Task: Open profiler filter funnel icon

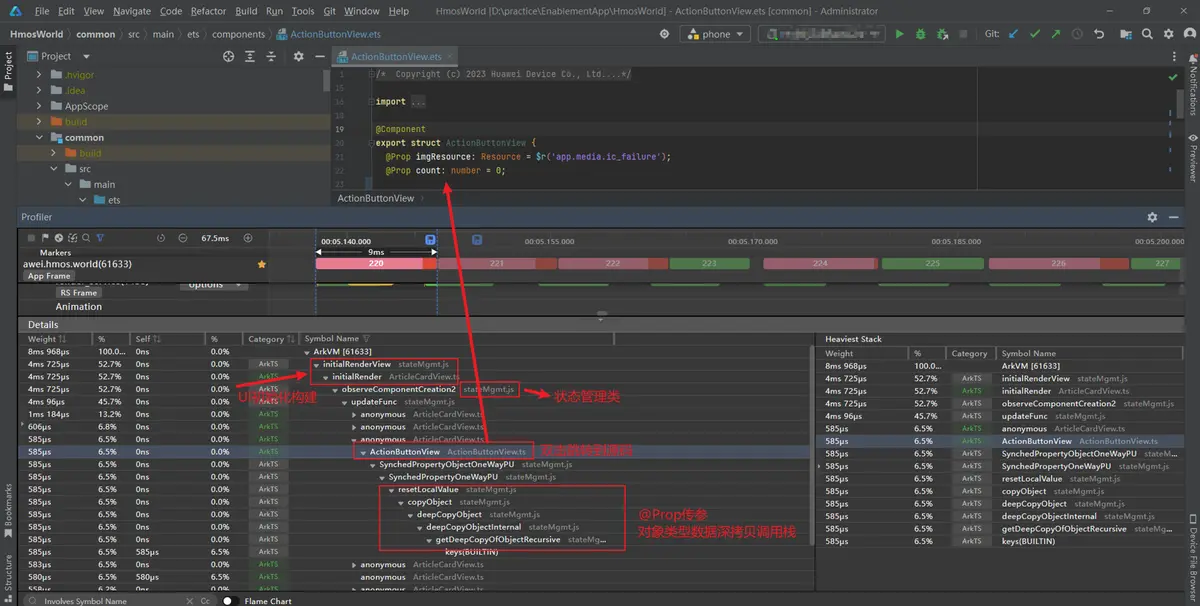Action: [x=100, y=238]
